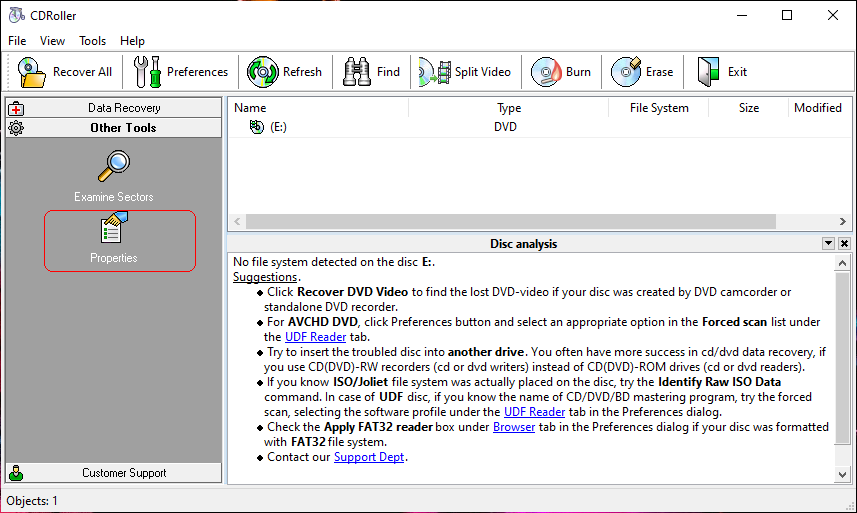Click the Disc analysis scroll-up arrow
857x513 pixels.
click(x=842, y=263)
